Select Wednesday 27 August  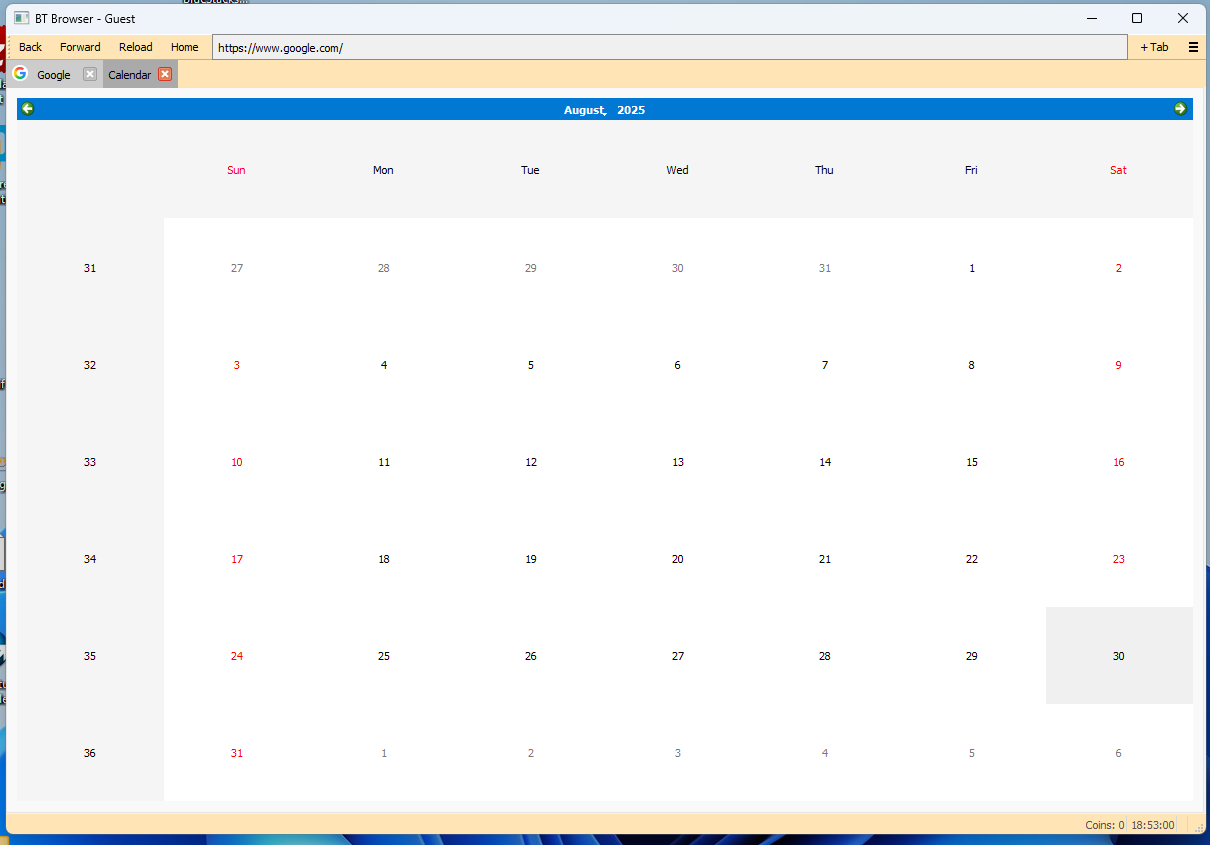[678, 656]
